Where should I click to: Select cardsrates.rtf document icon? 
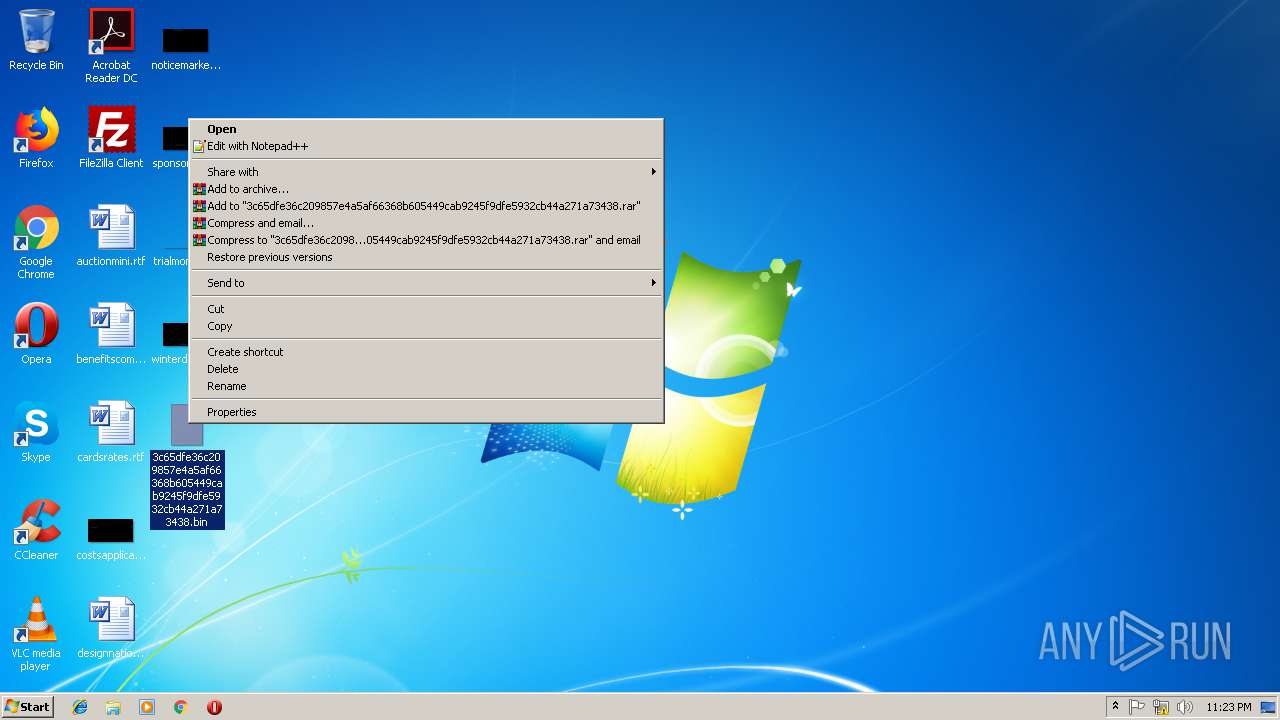(111, 432)
